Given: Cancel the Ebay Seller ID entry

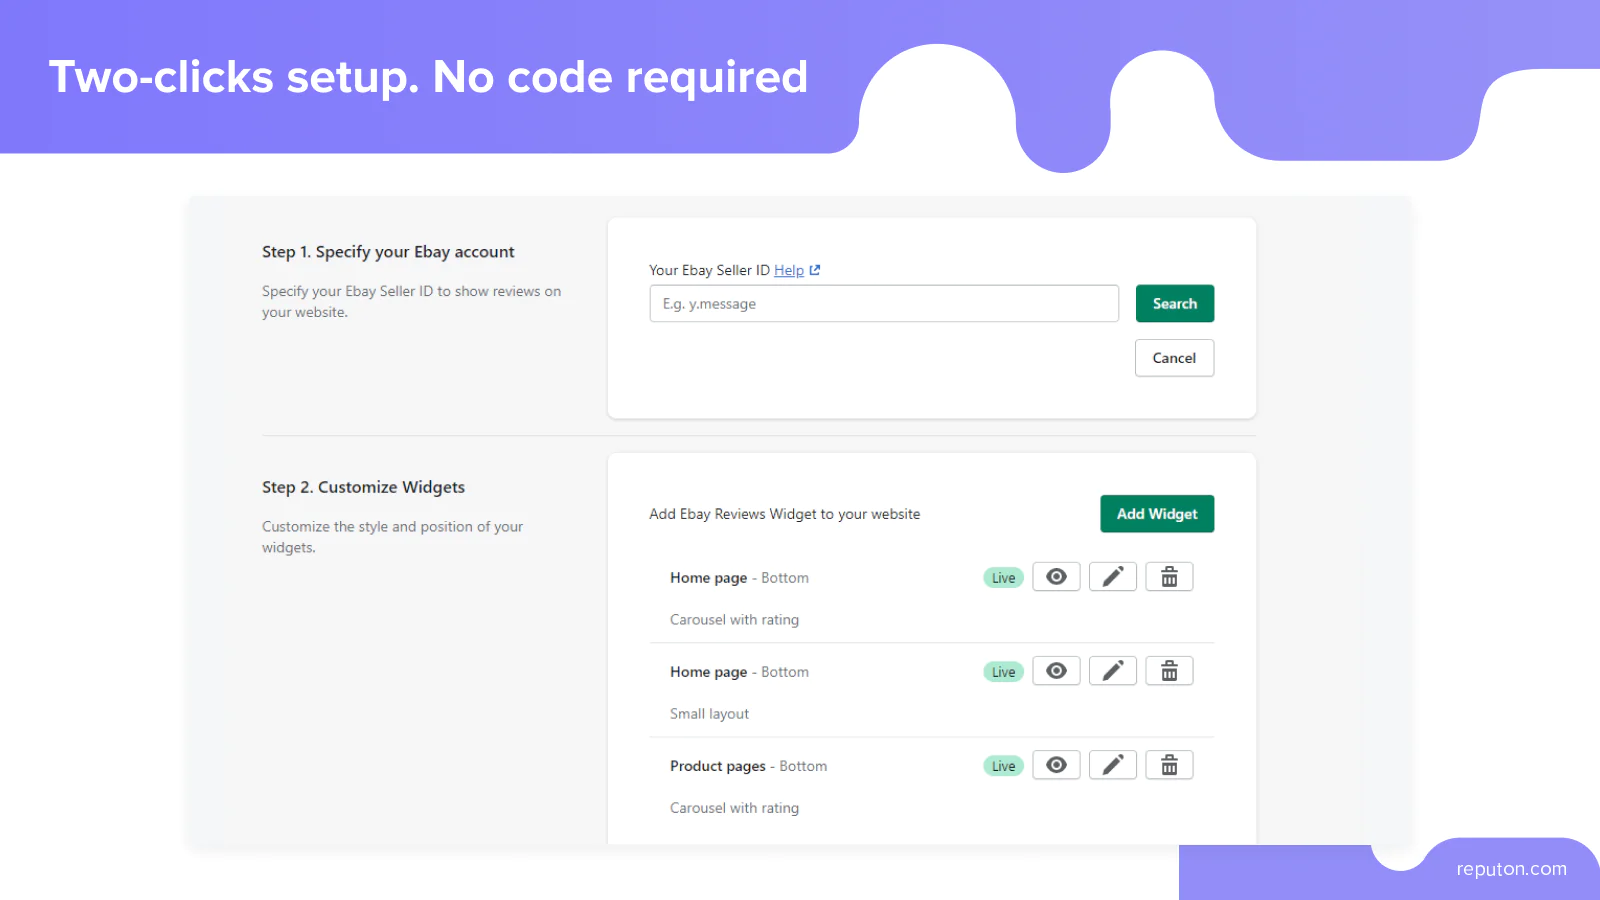Looking at the screenshot, I should (x=1174, y=358).
